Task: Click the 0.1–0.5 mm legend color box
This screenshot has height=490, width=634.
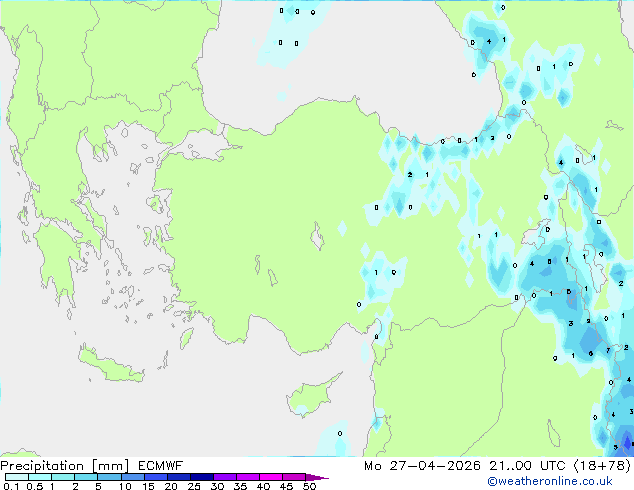Action: (x=17, y=477)
